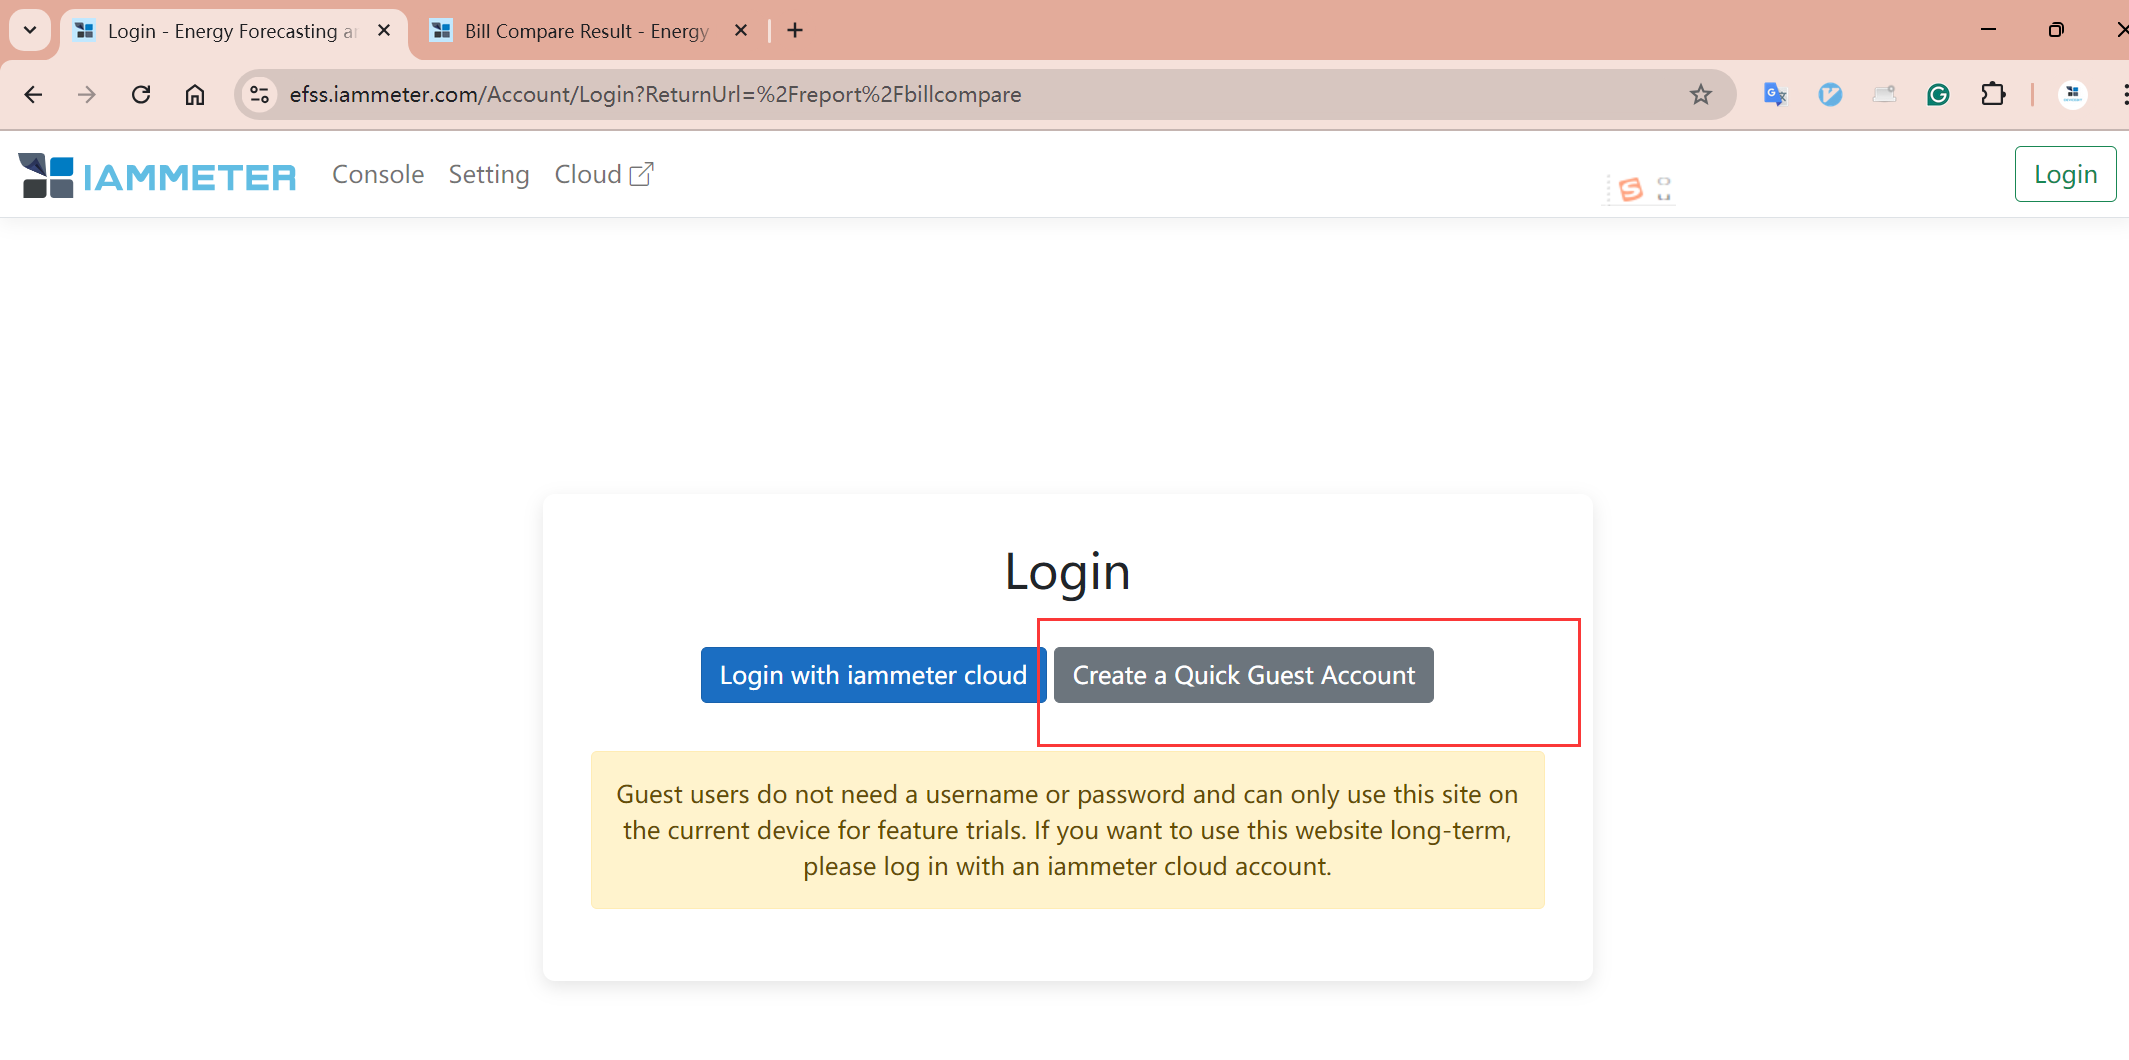2129x1060 pixels.
Task: Open the Setting menu item
Action: click(489, 174)
